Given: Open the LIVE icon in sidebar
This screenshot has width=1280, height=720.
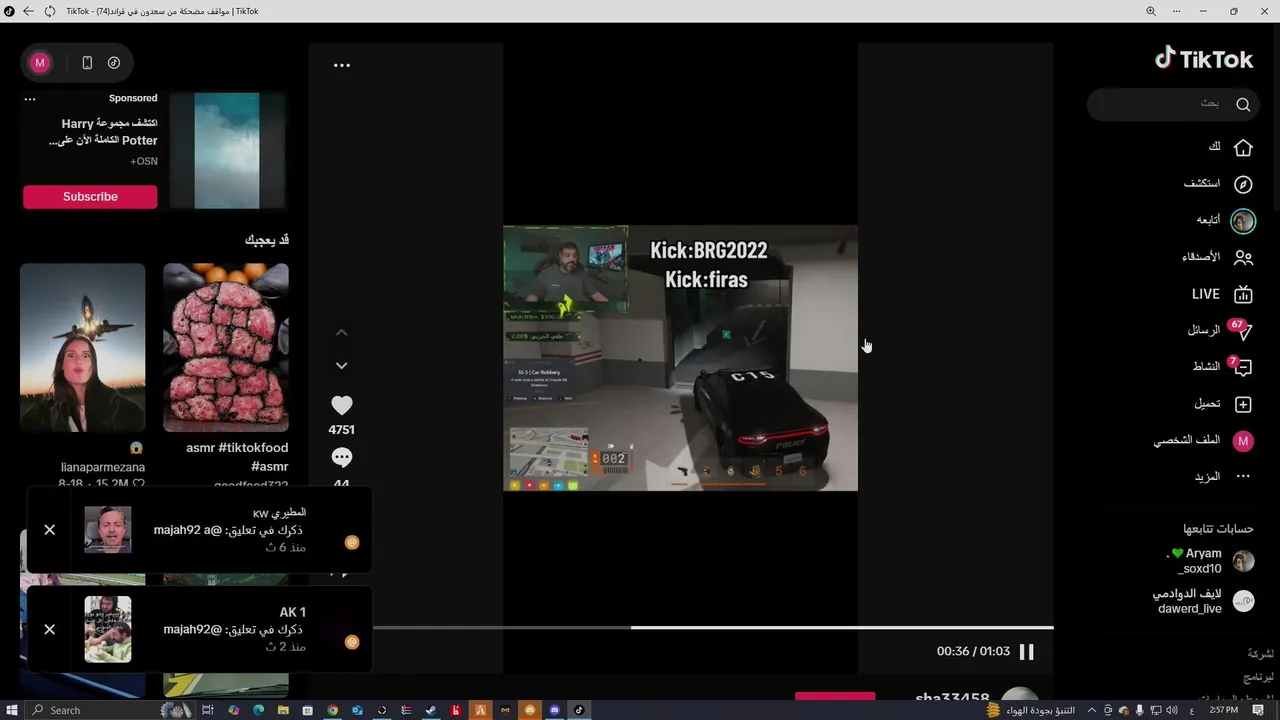Looking at the screenshot, I should 1243,294.
